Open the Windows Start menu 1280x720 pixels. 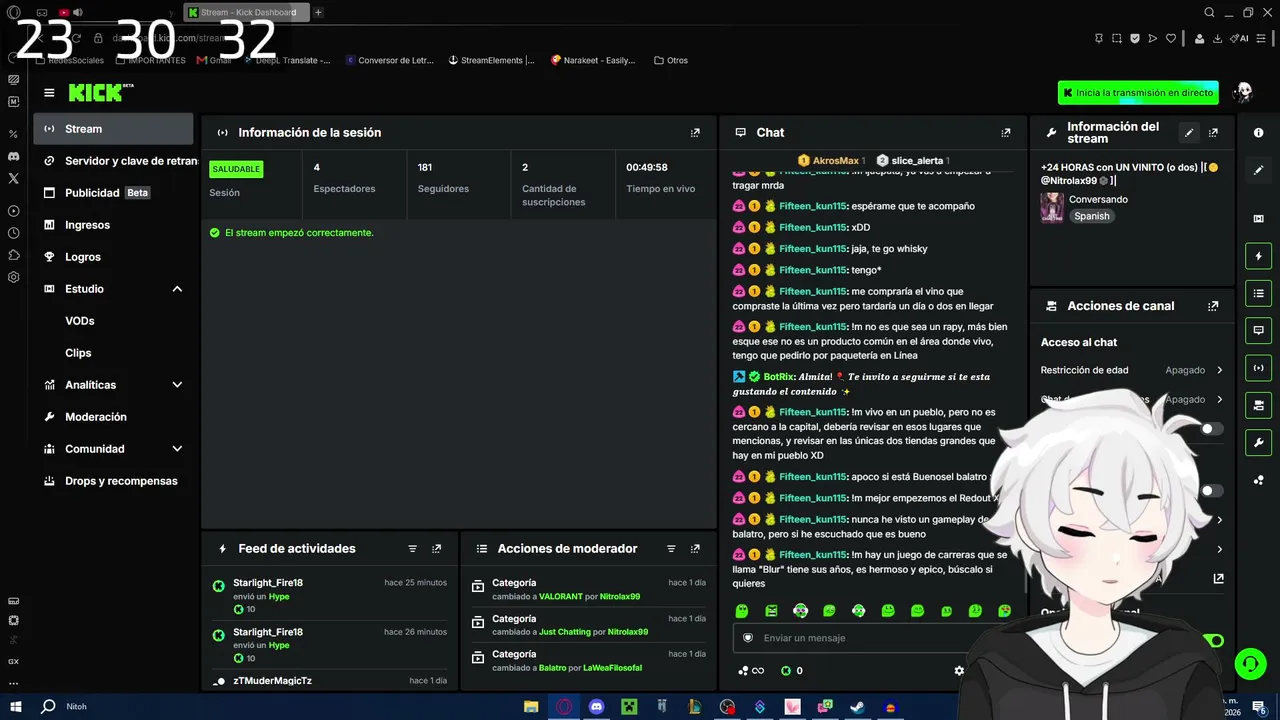pyautogui.click(x=16, y=707)
